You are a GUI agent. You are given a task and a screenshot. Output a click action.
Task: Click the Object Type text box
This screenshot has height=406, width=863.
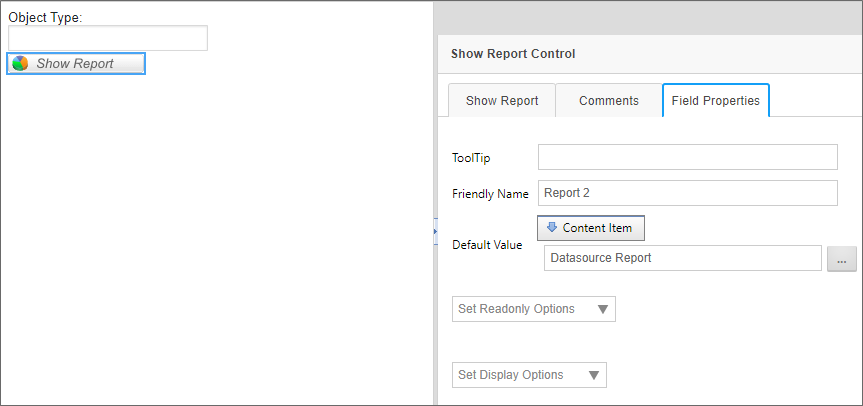click(108, 38)
